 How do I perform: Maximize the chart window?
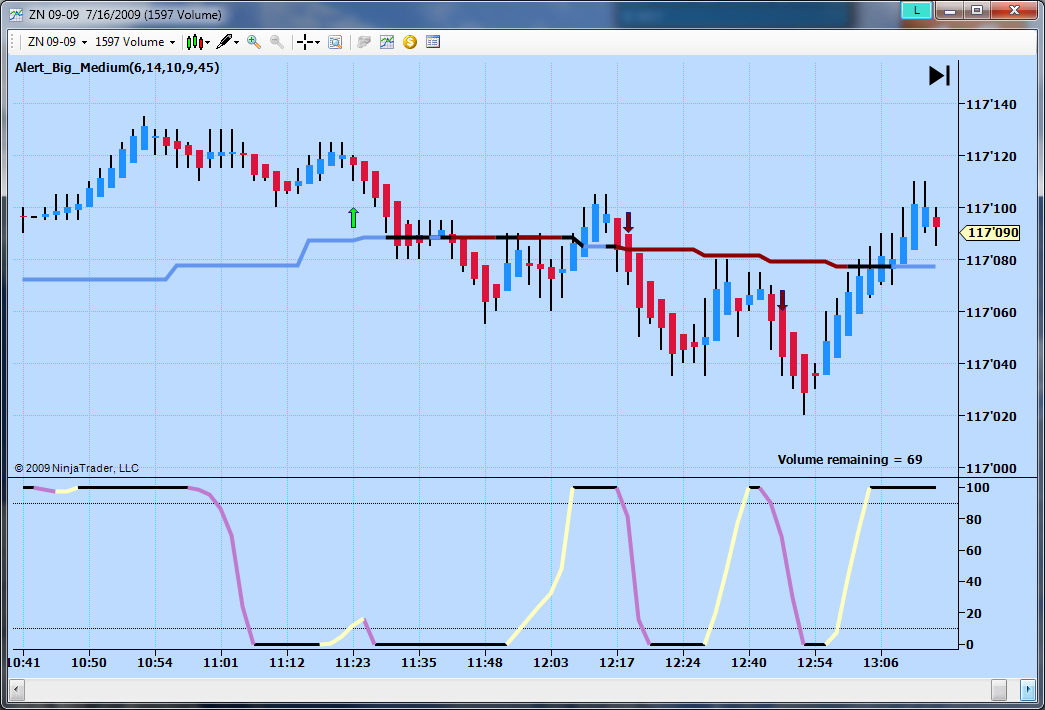point(976,10)
